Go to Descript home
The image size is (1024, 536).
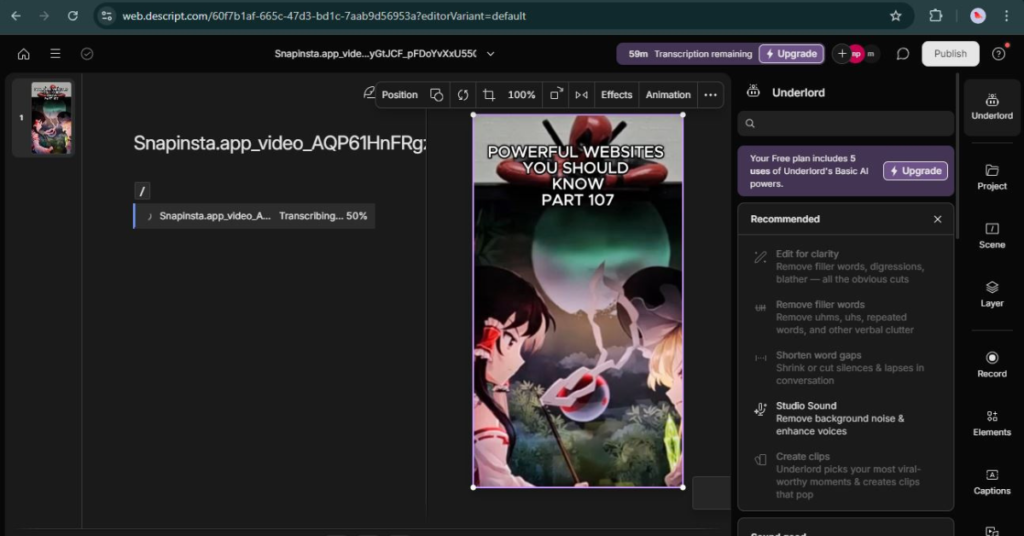coord(24,54)
